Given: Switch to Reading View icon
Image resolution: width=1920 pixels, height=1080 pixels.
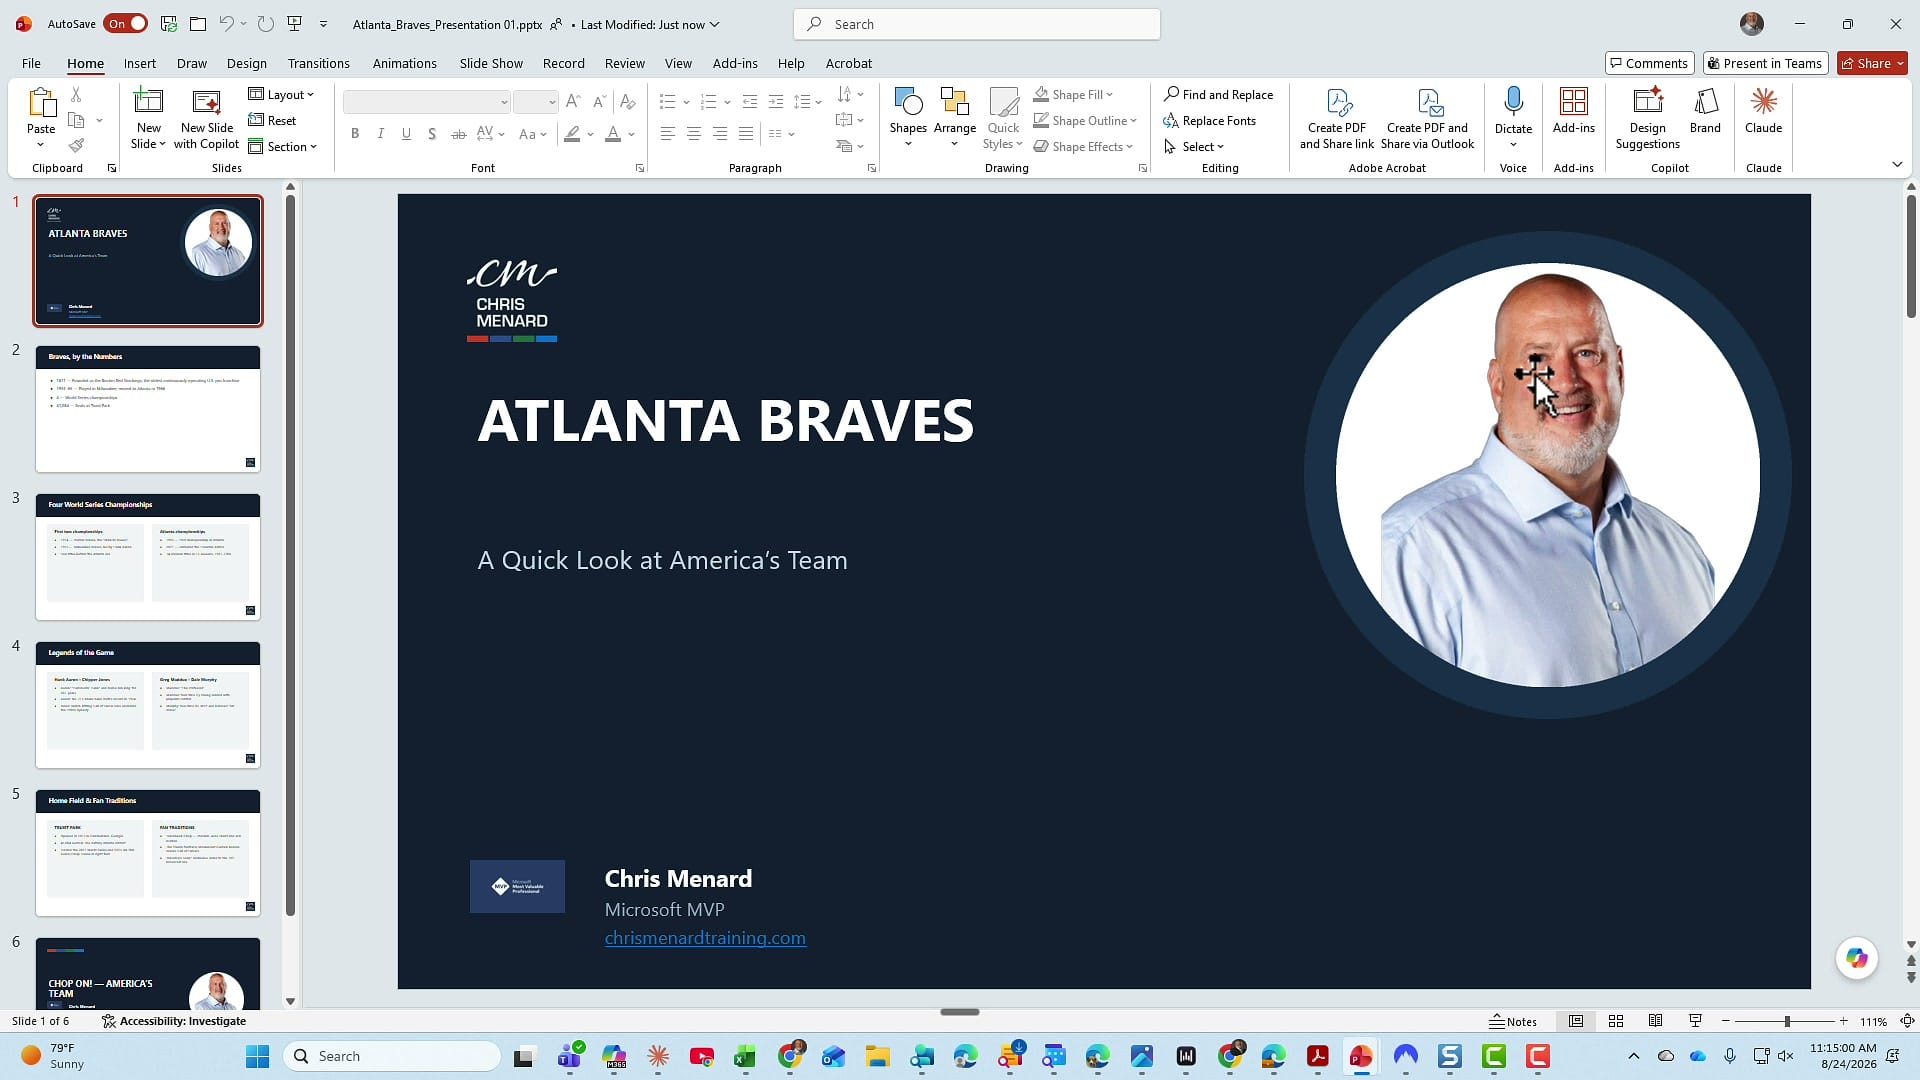Looking at the screenshot, I should (x=1655, y=1021).
